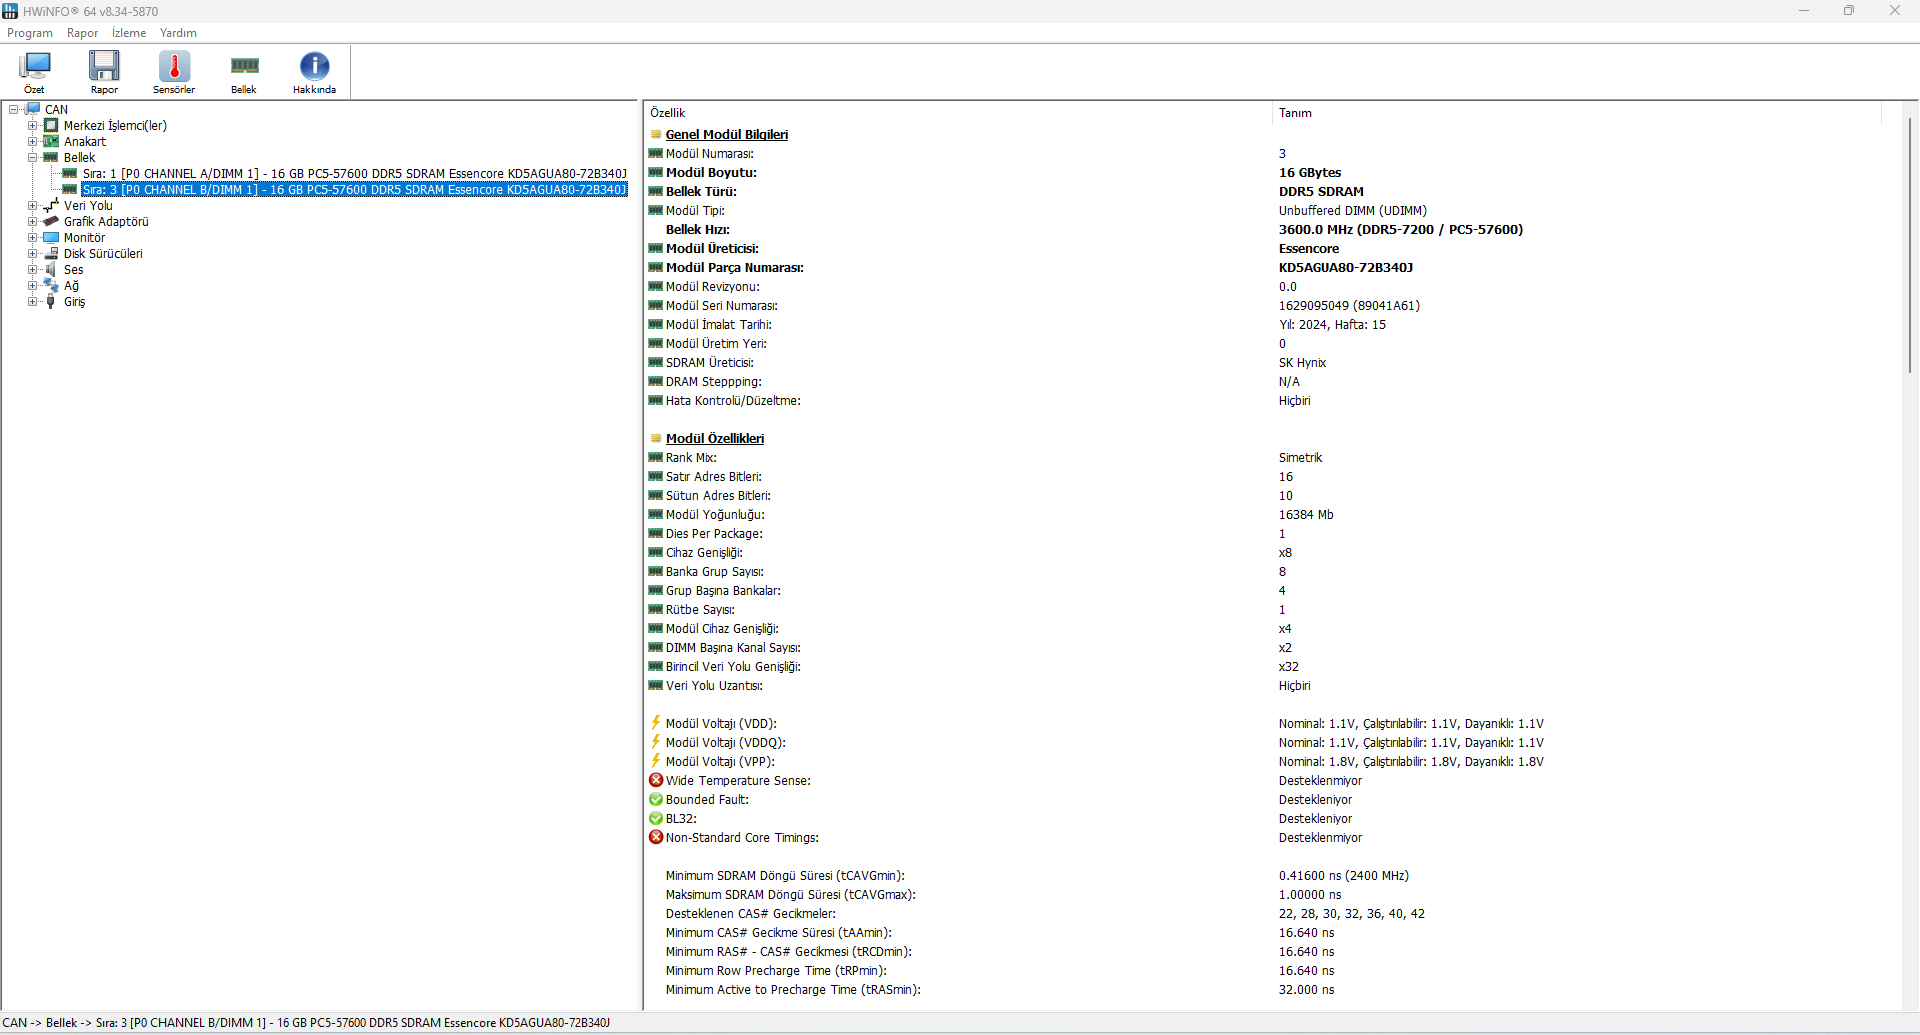Expand the Ses tree node
Viewport: 1920px width, 1035px height.
[x=32, y=269]
